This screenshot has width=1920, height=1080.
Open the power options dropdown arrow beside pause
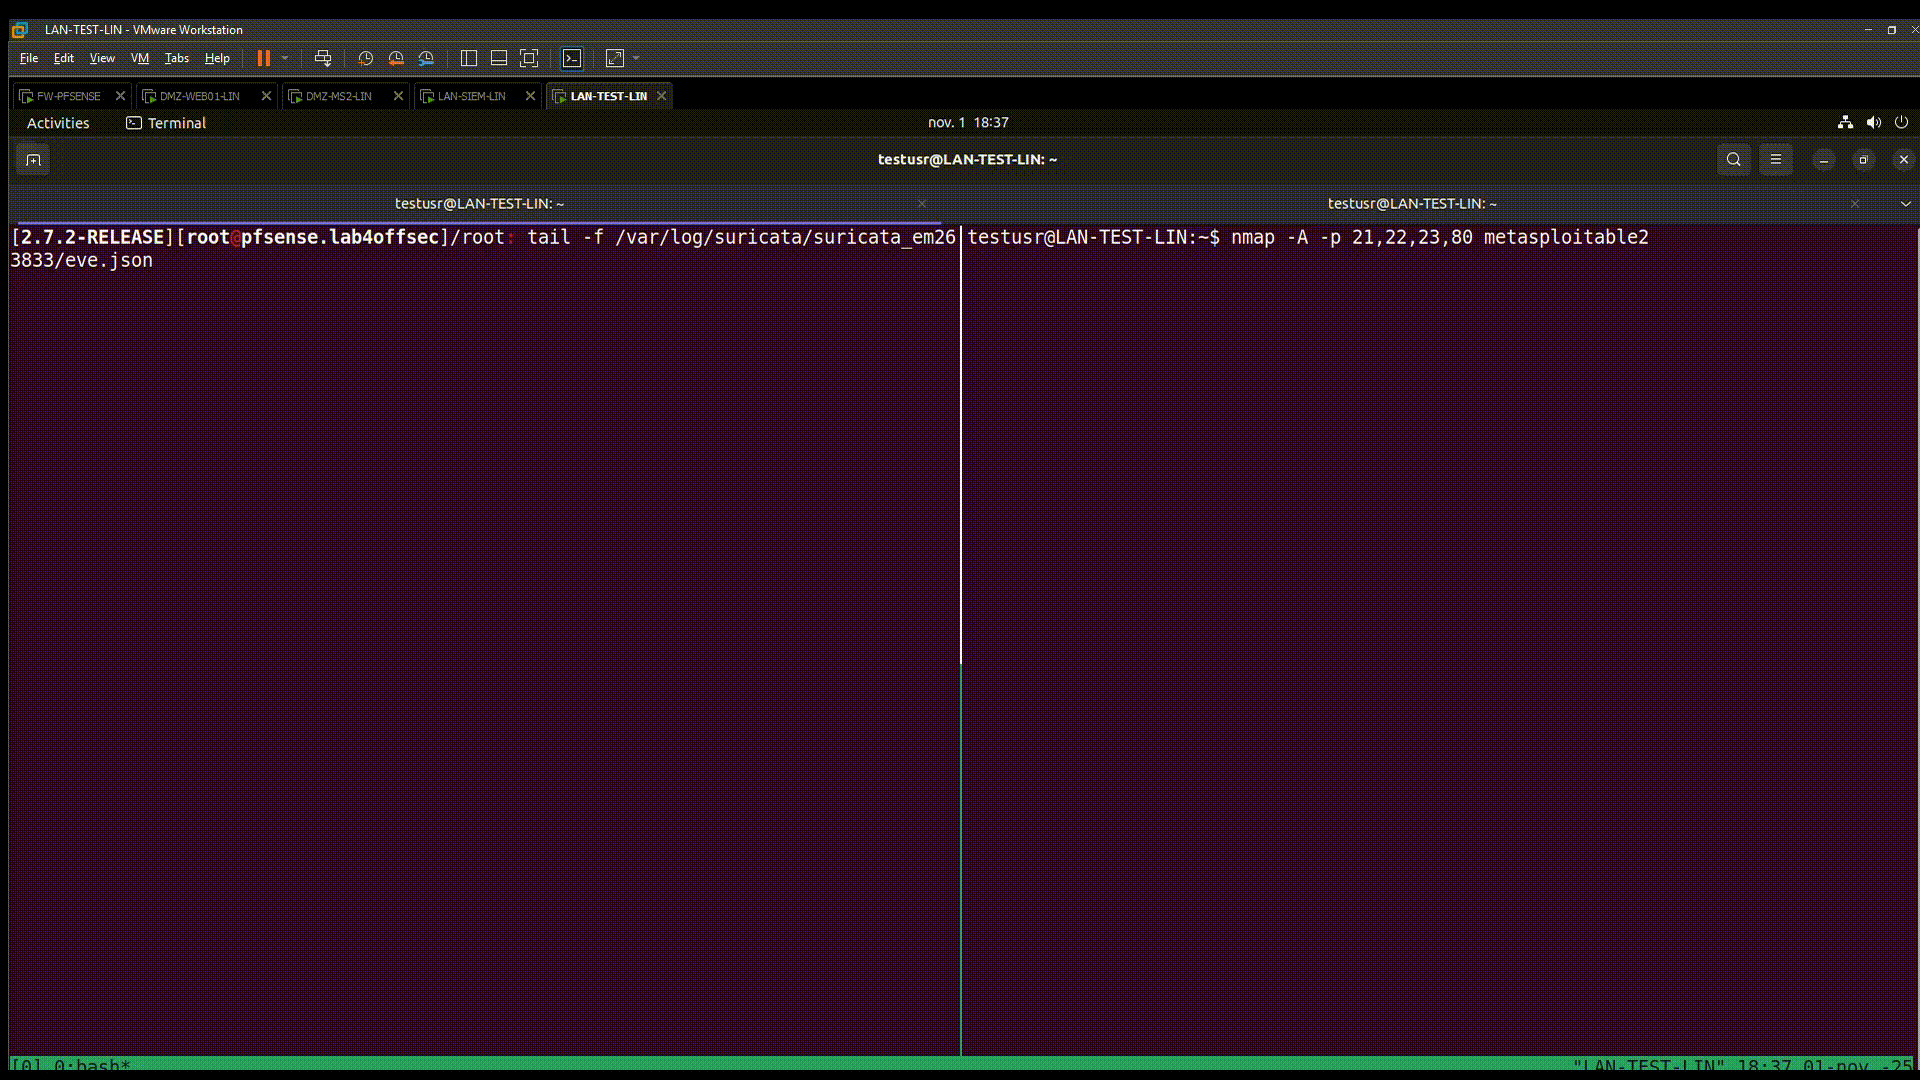(x=285, y=58)
